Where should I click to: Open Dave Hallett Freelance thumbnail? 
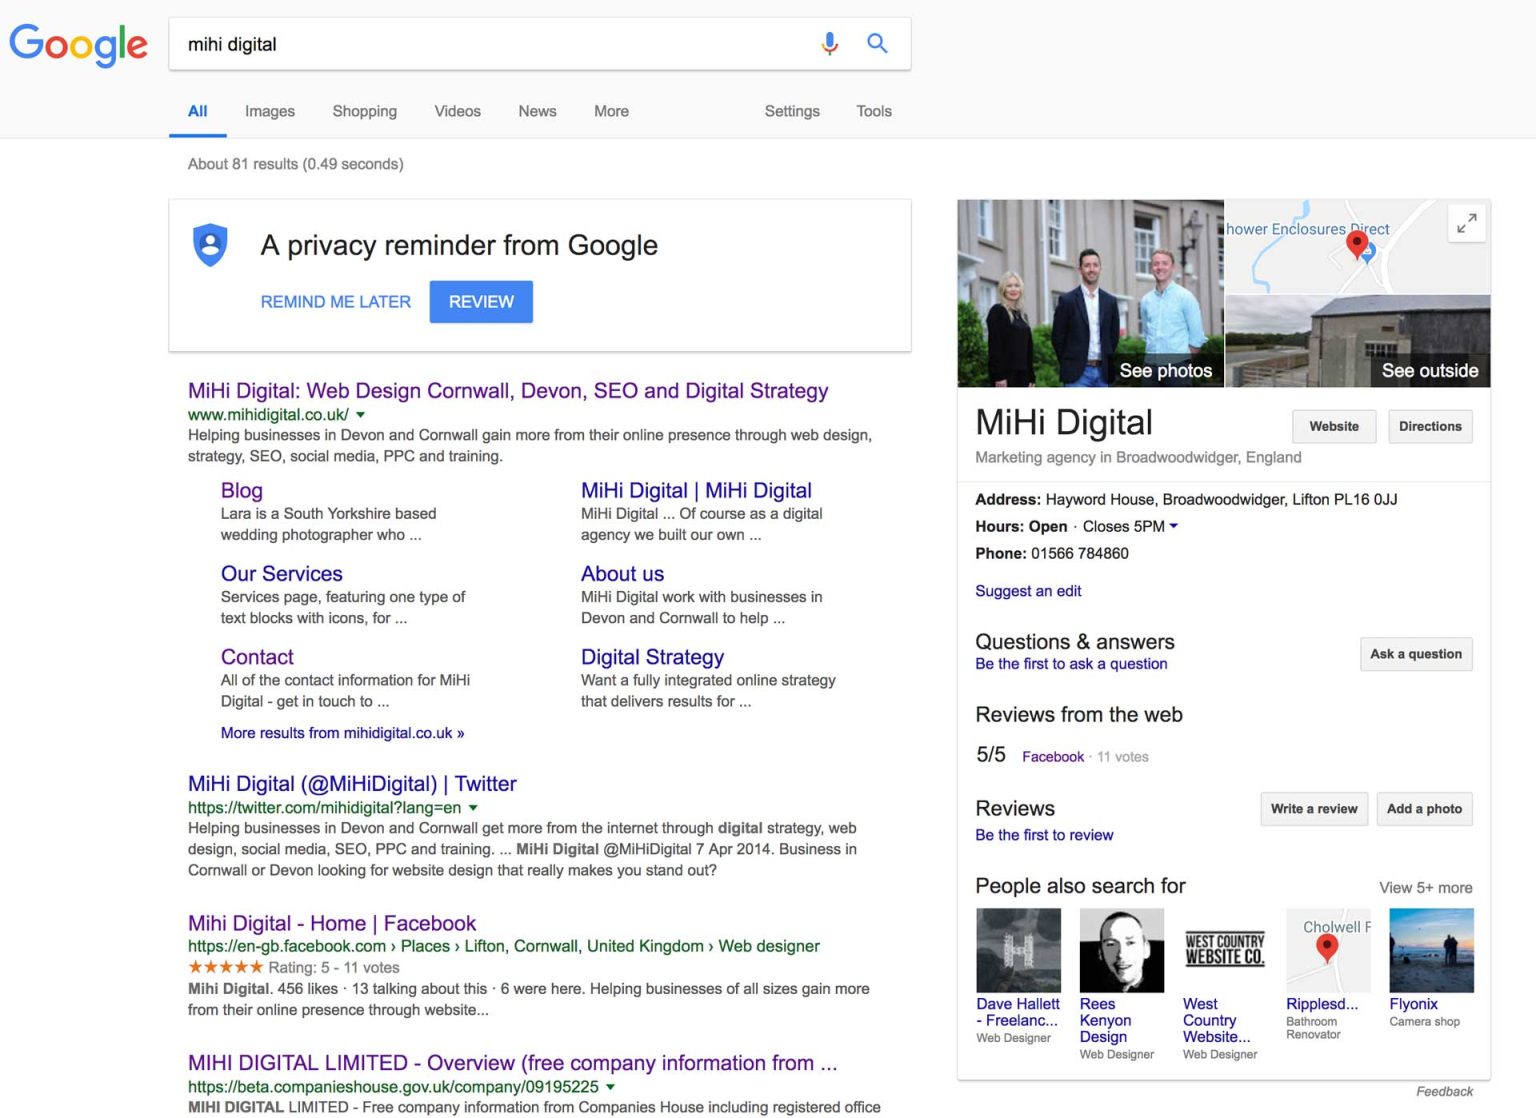click(1018, 950)
